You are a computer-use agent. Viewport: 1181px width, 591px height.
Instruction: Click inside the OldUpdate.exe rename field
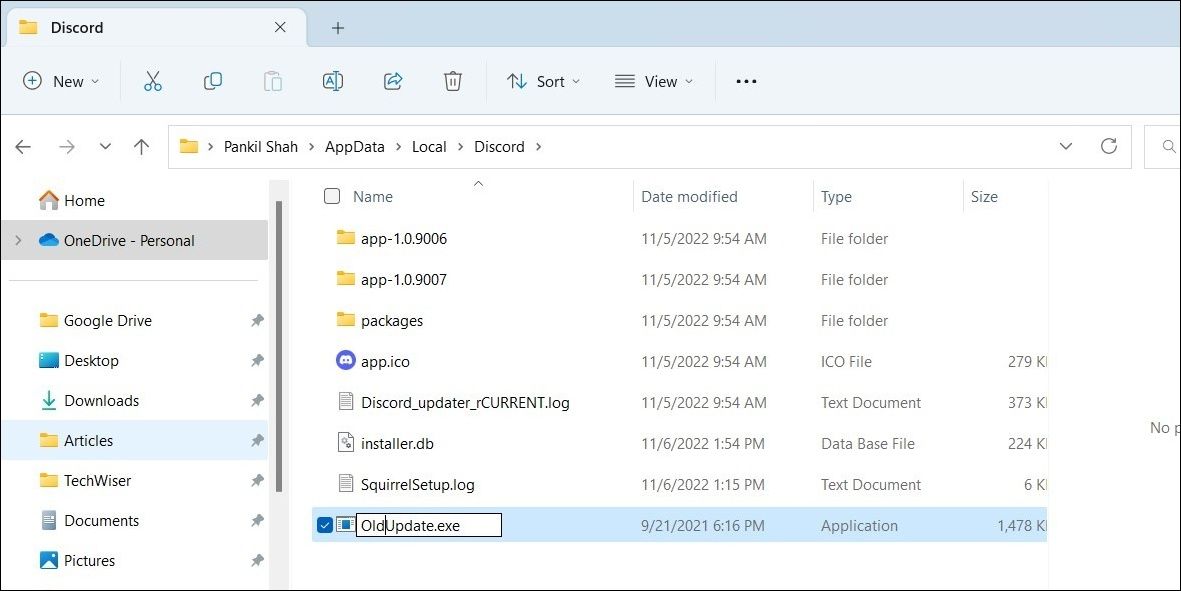pyautogui.click(x=429, y=526)
